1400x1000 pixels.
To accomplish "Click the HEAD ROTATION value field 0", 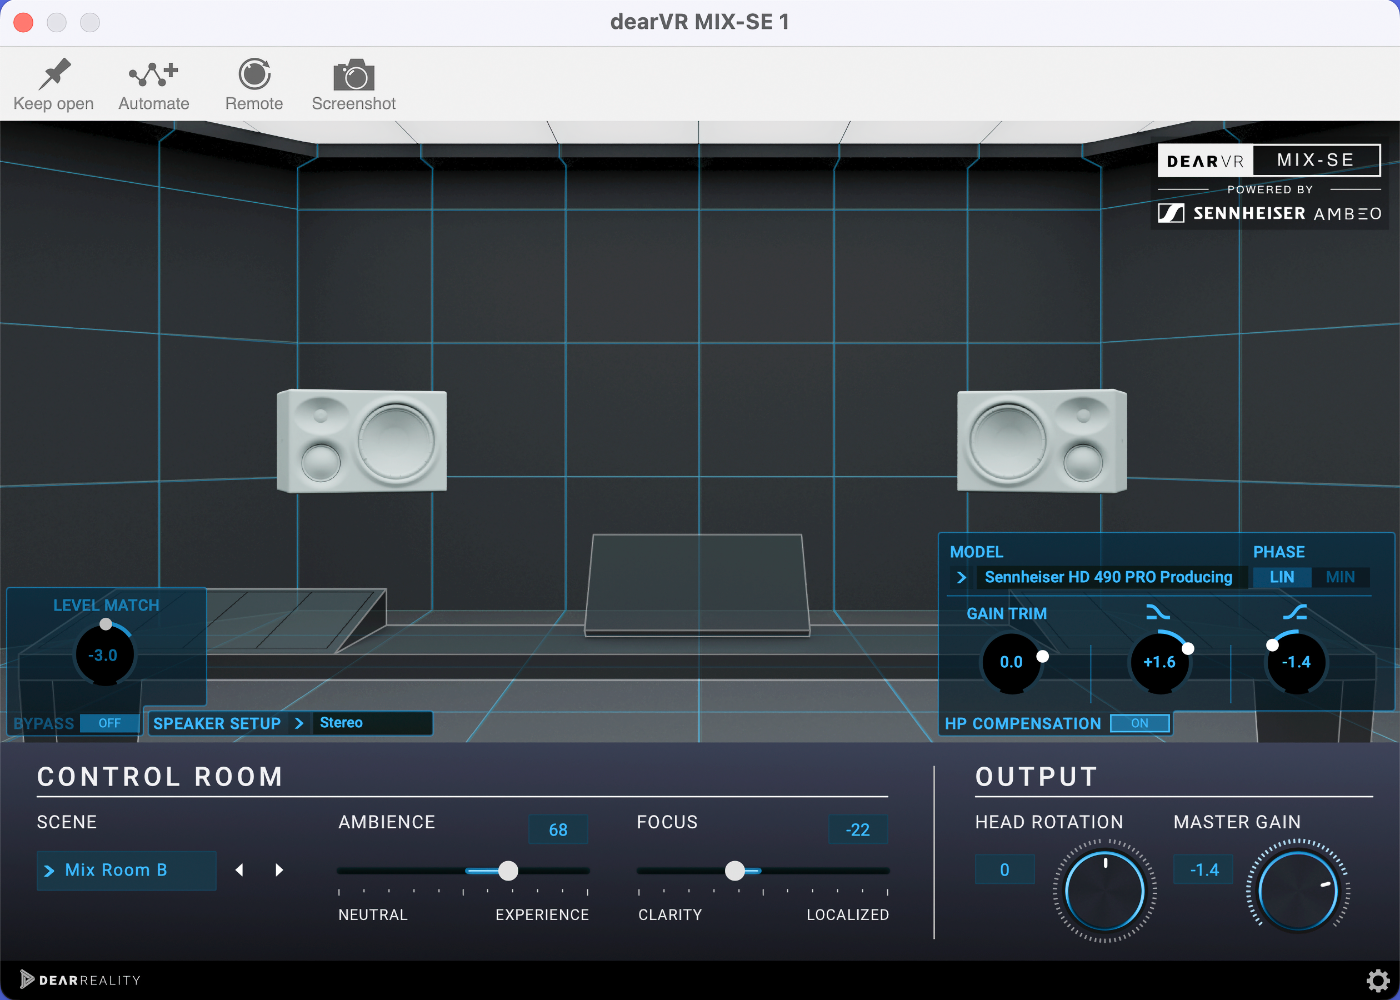I will pyautogui.click(x=1005, y=870).
